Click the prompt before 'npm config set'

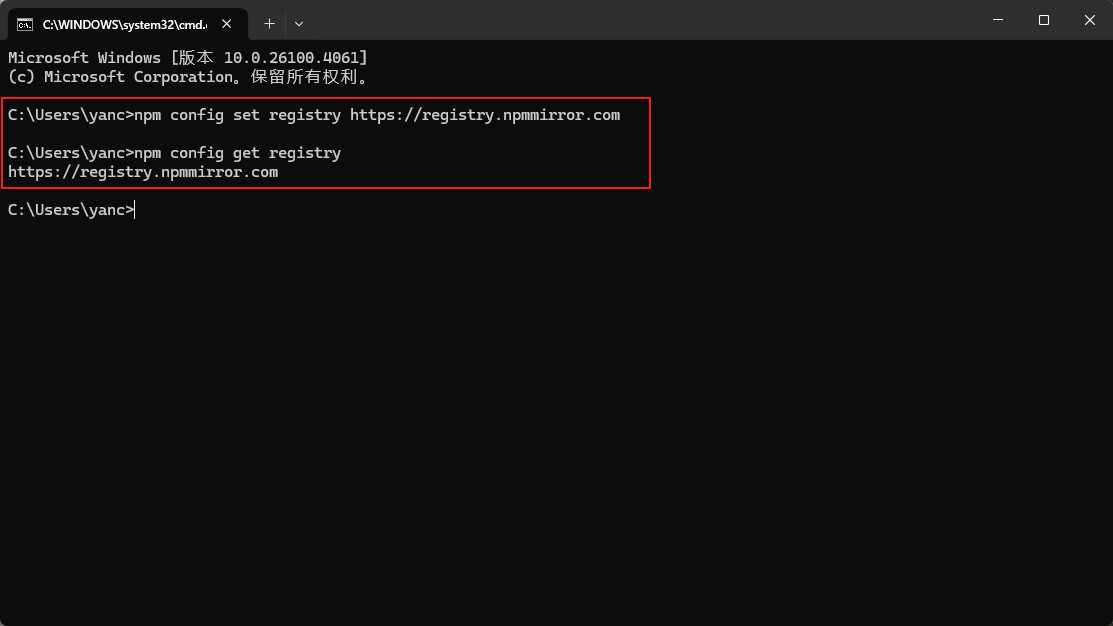click(x=71, y=115)
